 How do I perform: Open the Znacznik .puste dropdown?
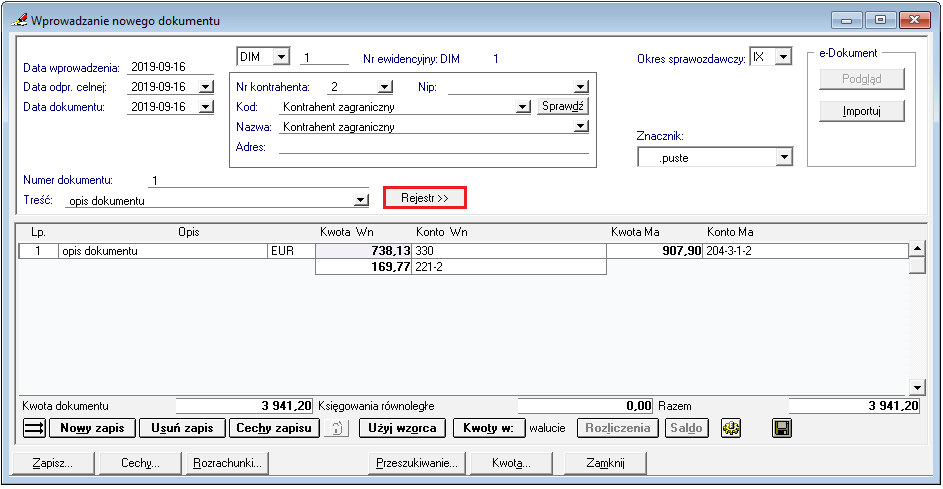point(784,158)
